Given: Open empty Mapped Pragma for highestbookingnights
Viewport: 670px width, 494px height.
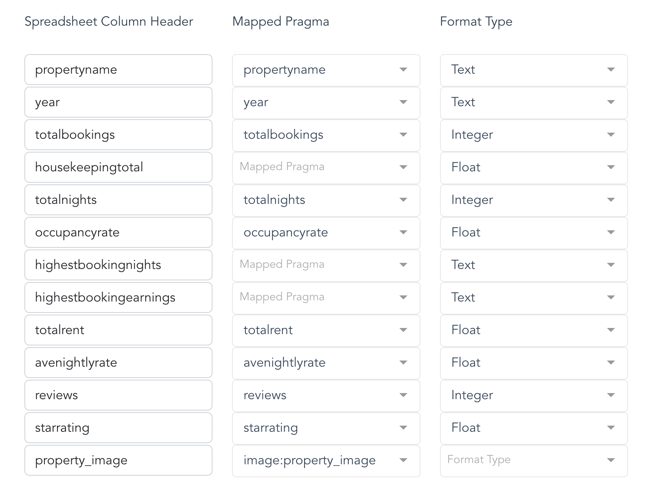Looking at the screenshot, I should [x=326, y=265].
